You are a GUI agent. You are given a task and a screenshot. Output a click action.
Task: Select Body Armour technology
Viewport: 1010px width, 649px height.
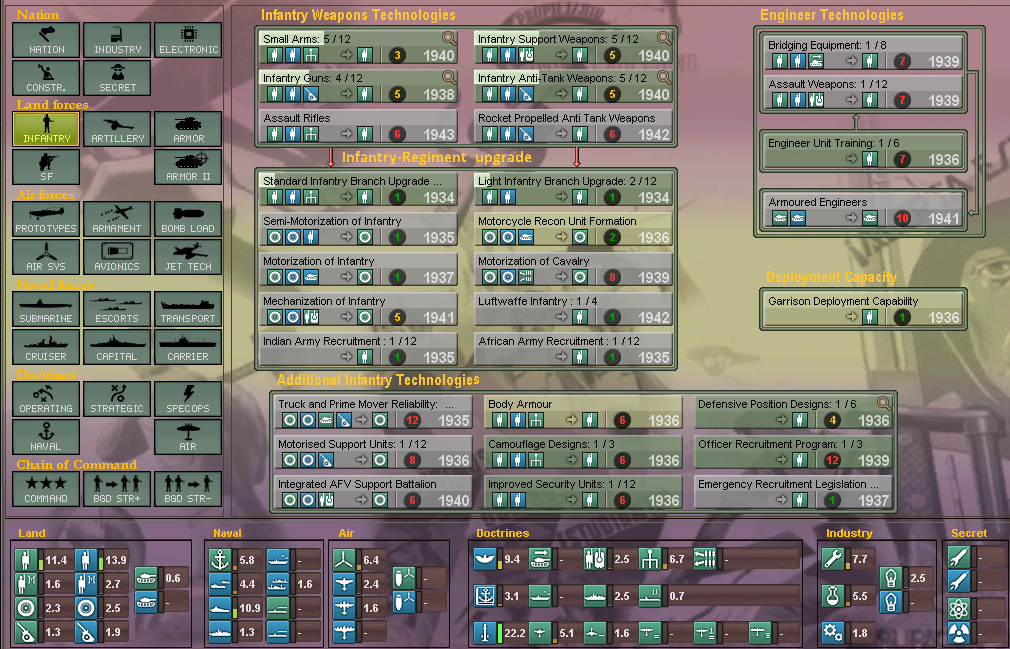(x=583, y=412)
